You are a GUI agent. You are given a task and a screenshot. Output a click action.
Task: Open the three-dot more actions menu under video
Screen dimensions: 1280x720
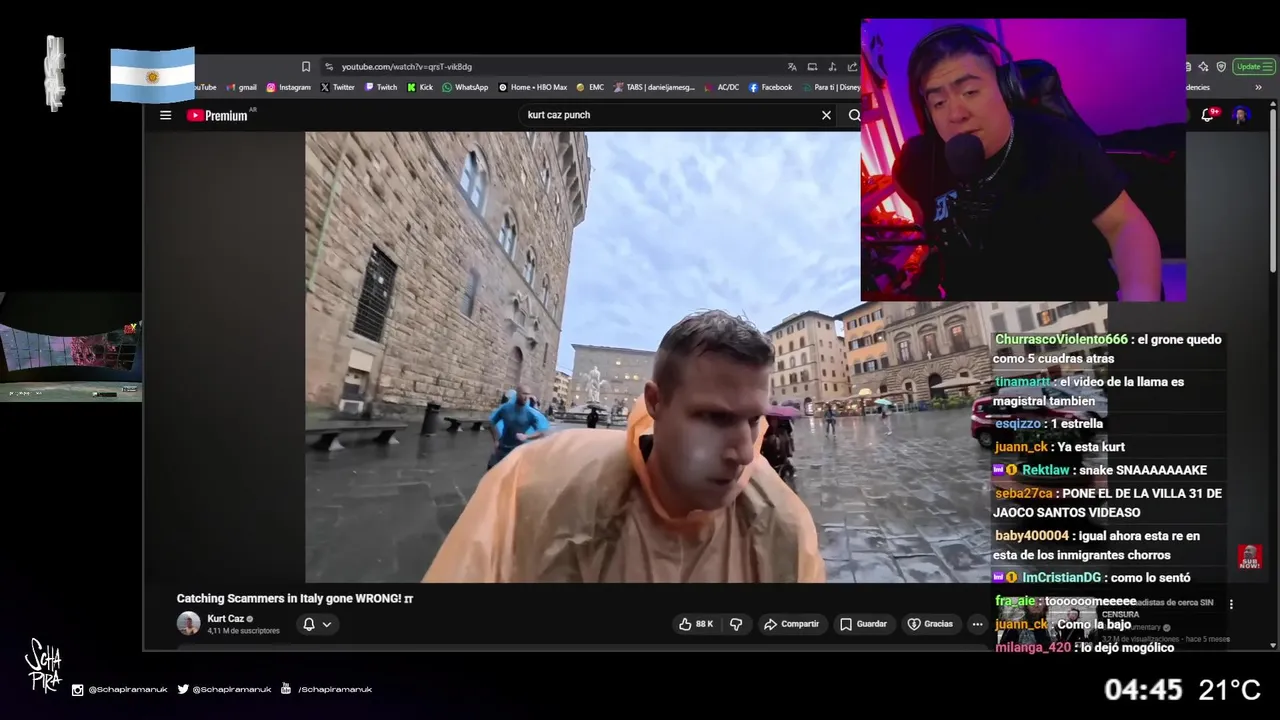977,624
